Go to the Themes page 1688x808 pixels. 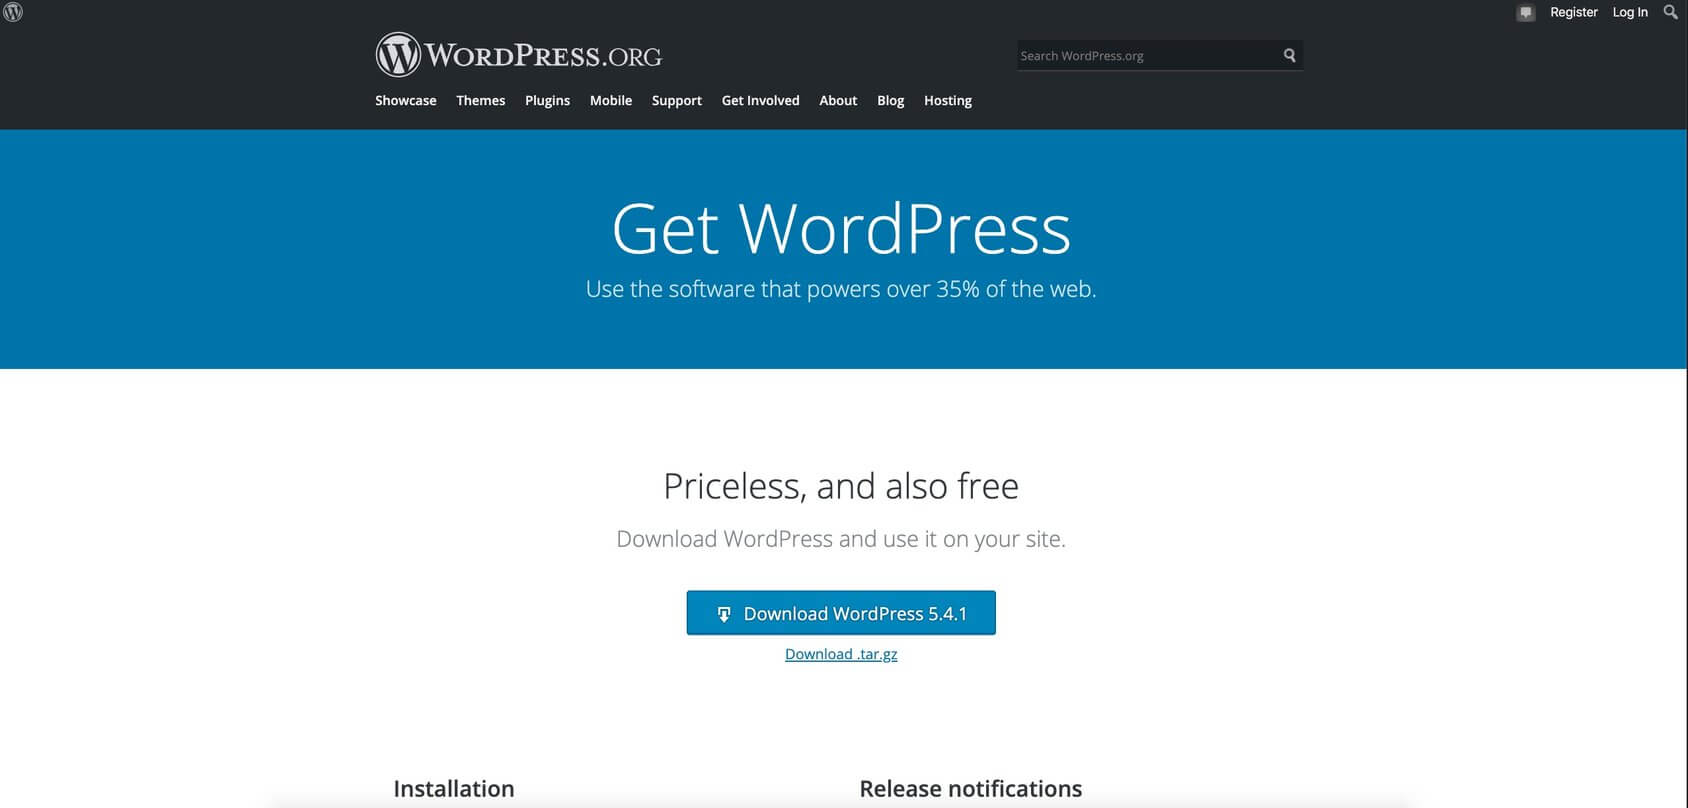pos(480,100)
